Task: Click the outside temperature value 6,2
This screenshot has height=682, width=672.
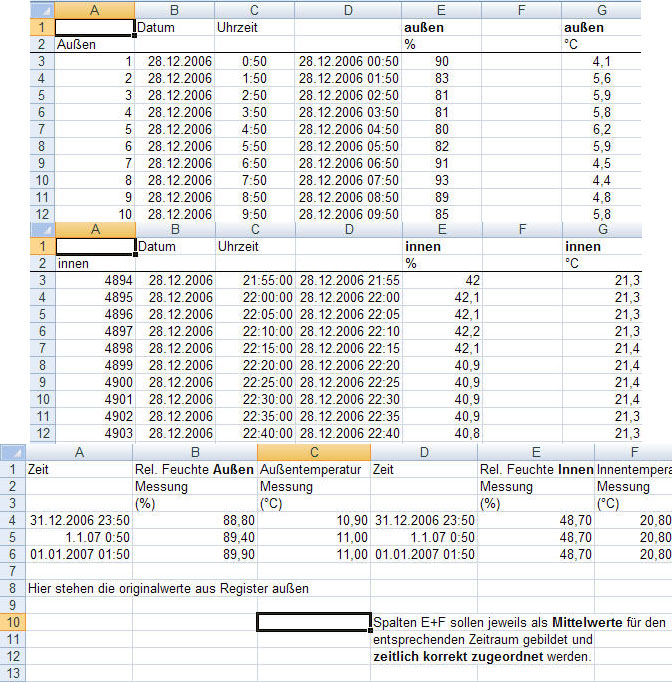Action: click(616, 130)
